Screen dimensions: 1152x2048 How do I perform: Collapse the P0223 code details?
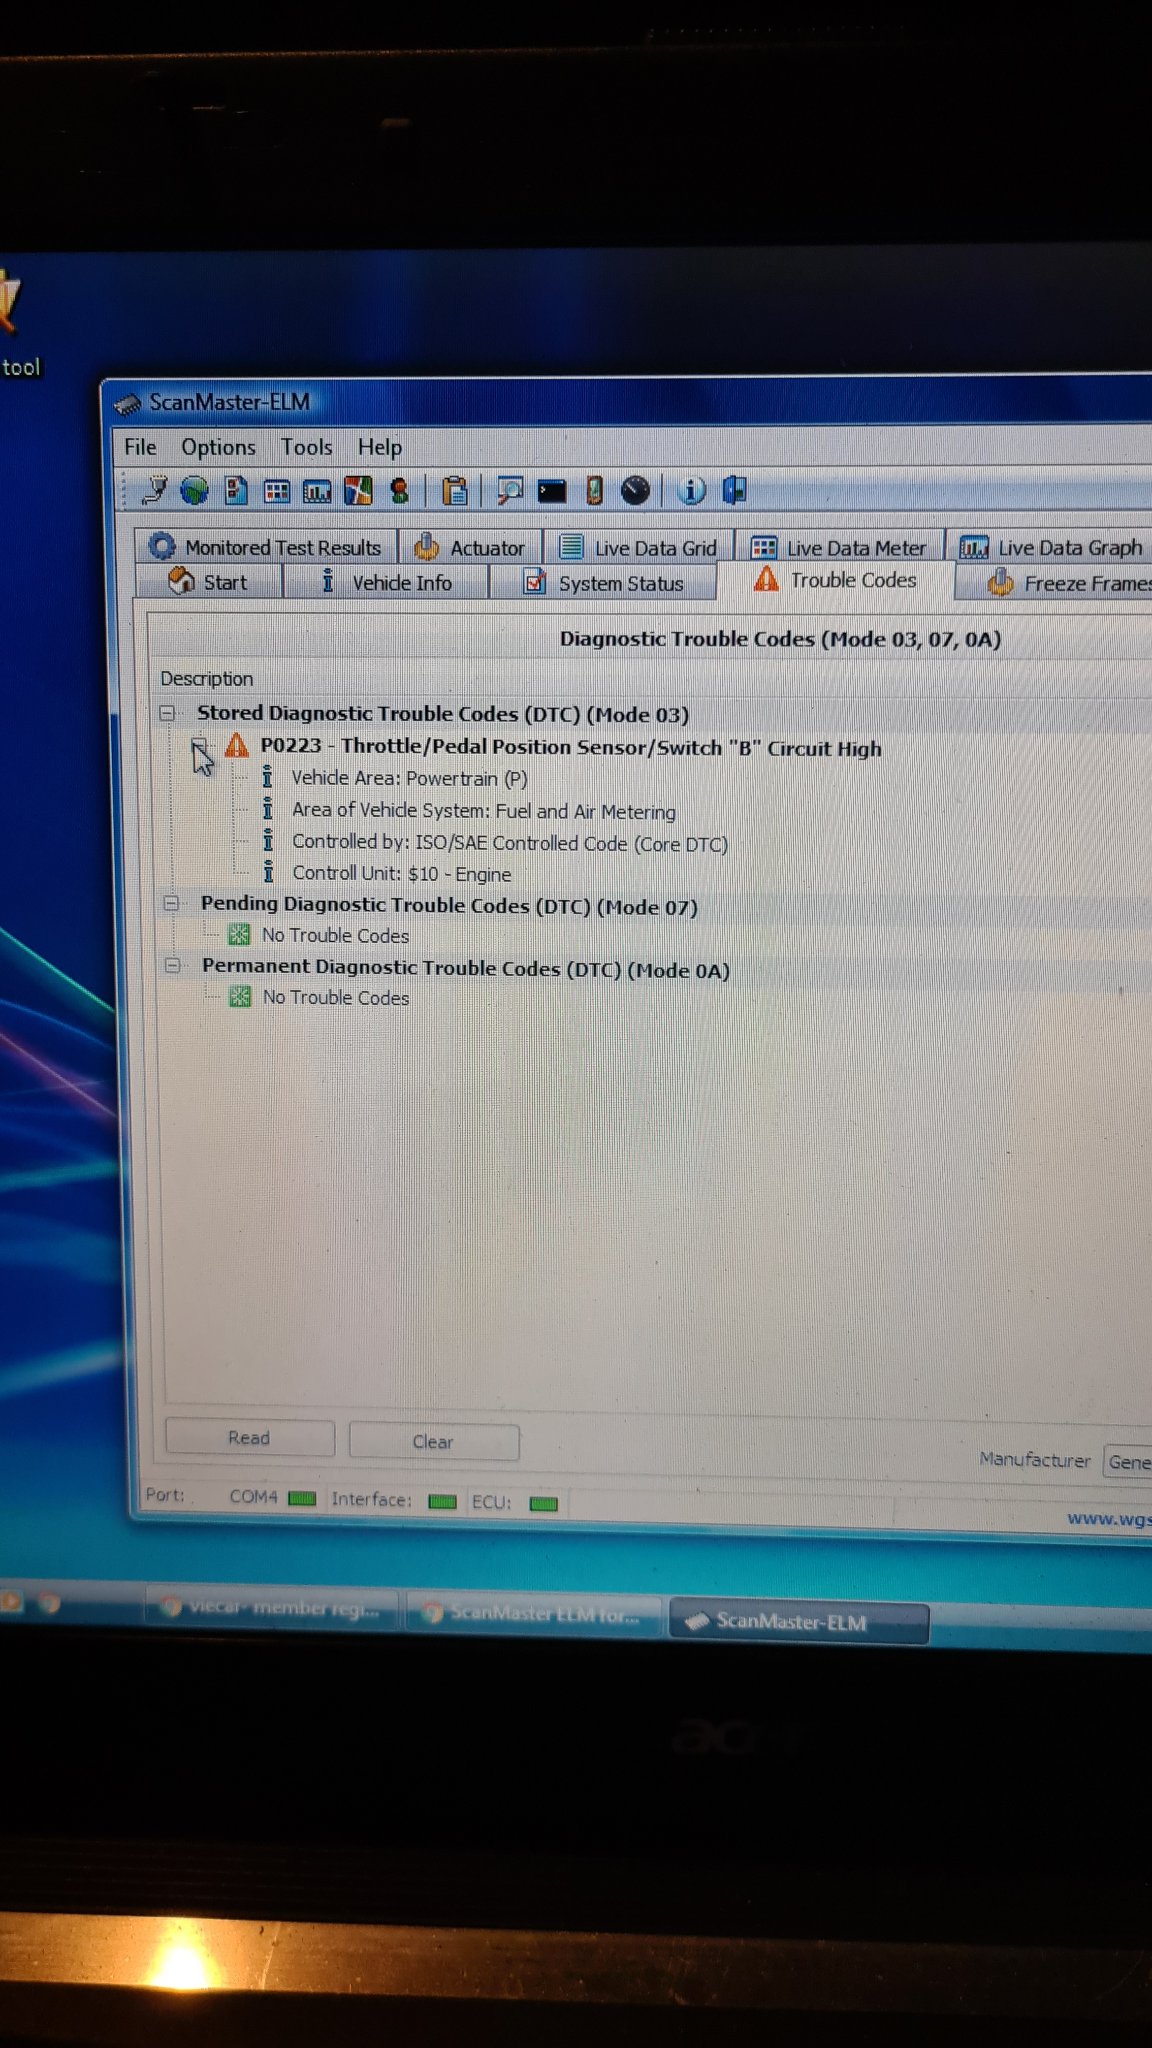[199, 745]
